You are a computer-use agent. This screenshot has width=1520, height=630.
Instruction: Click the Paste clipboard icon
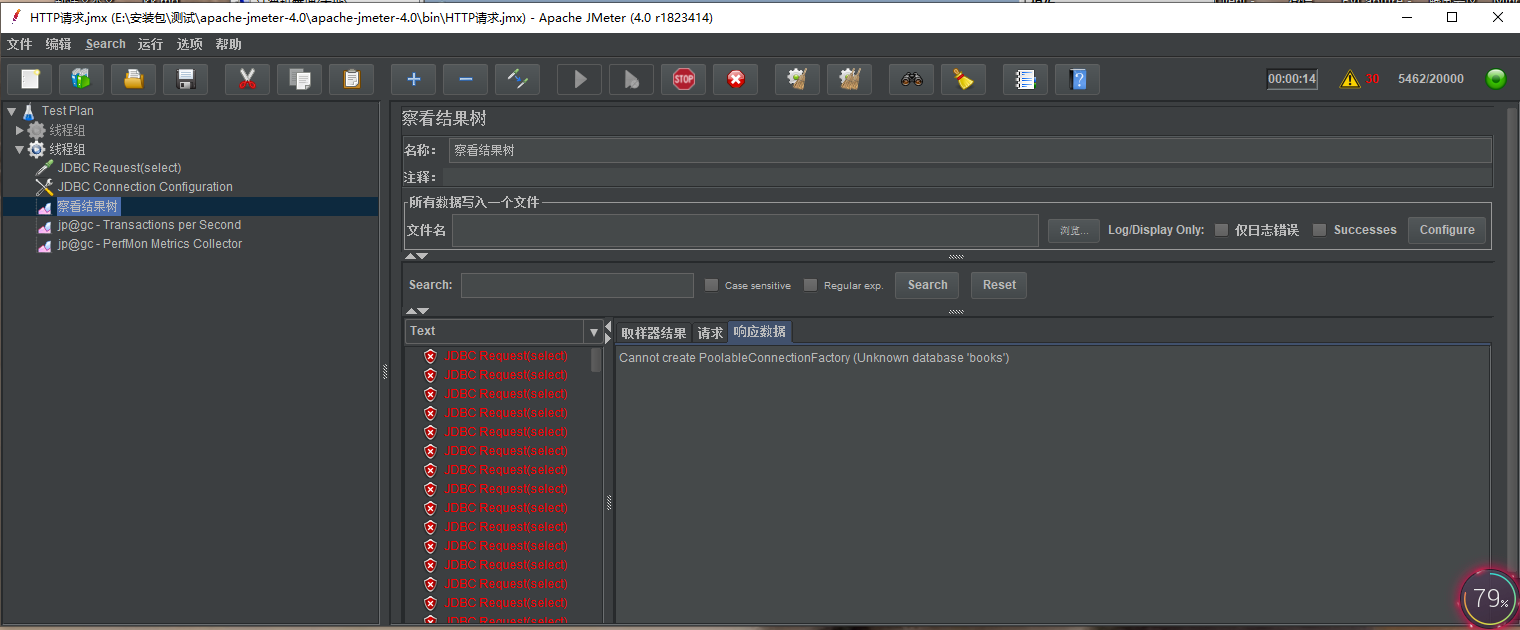point(351,79)
